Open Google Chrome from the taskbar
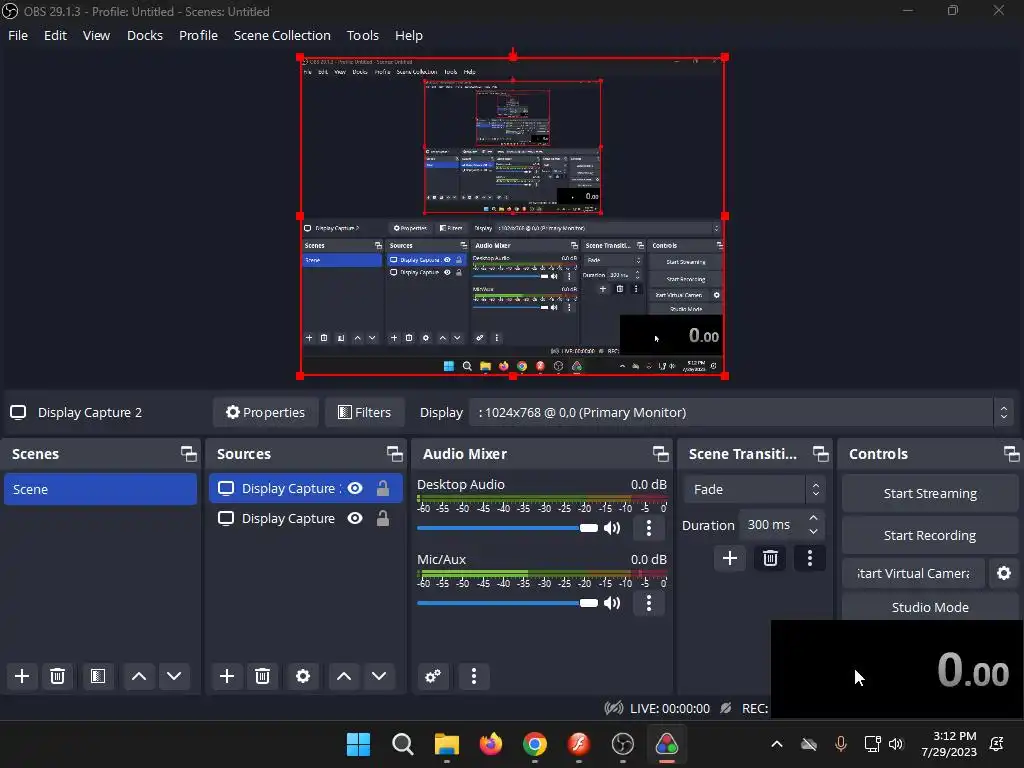The width and height of the screenshot is (1024, 768). pos(535,744)
